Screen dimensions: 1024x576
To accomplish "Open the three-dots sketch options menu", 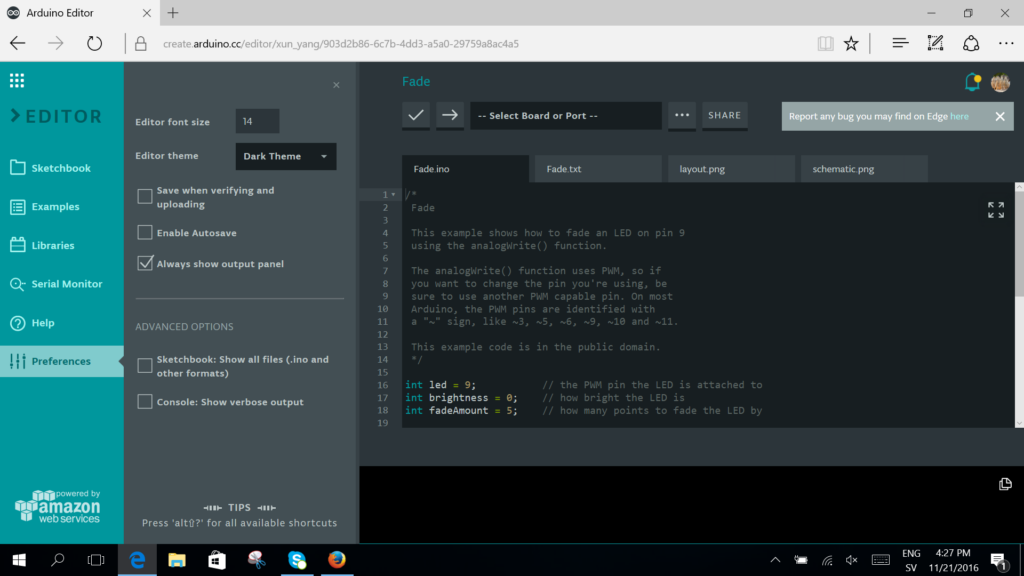I will coord(682,115).
